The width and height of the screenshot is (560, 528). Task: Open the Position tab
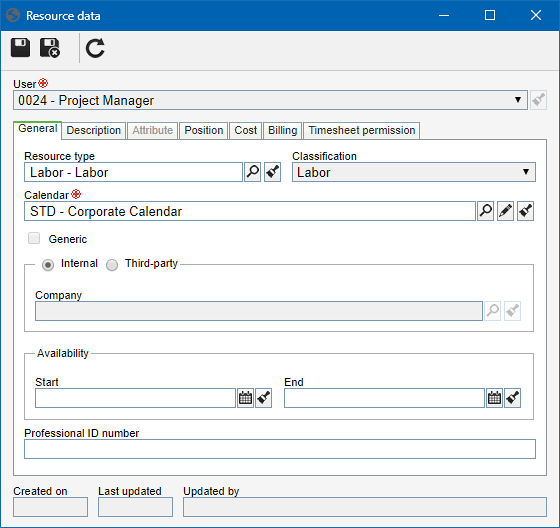[204, 130]
